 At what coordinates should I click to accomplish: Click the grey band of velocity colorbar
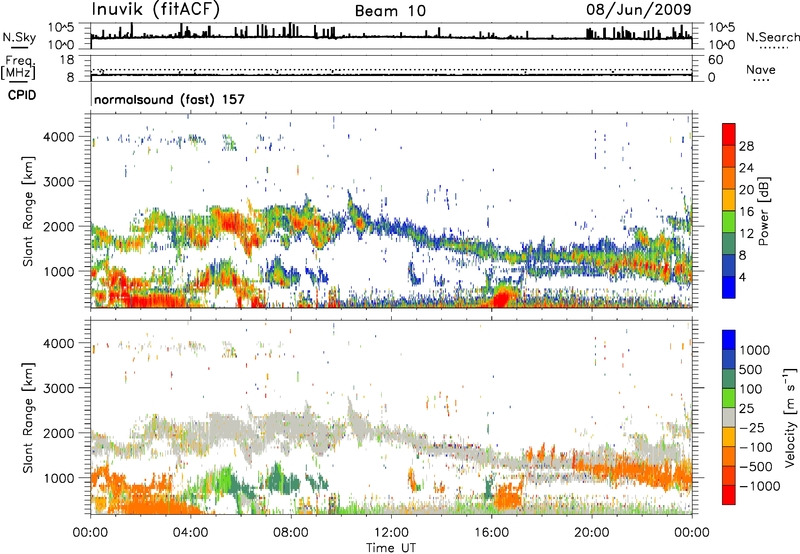coord(729,418)
